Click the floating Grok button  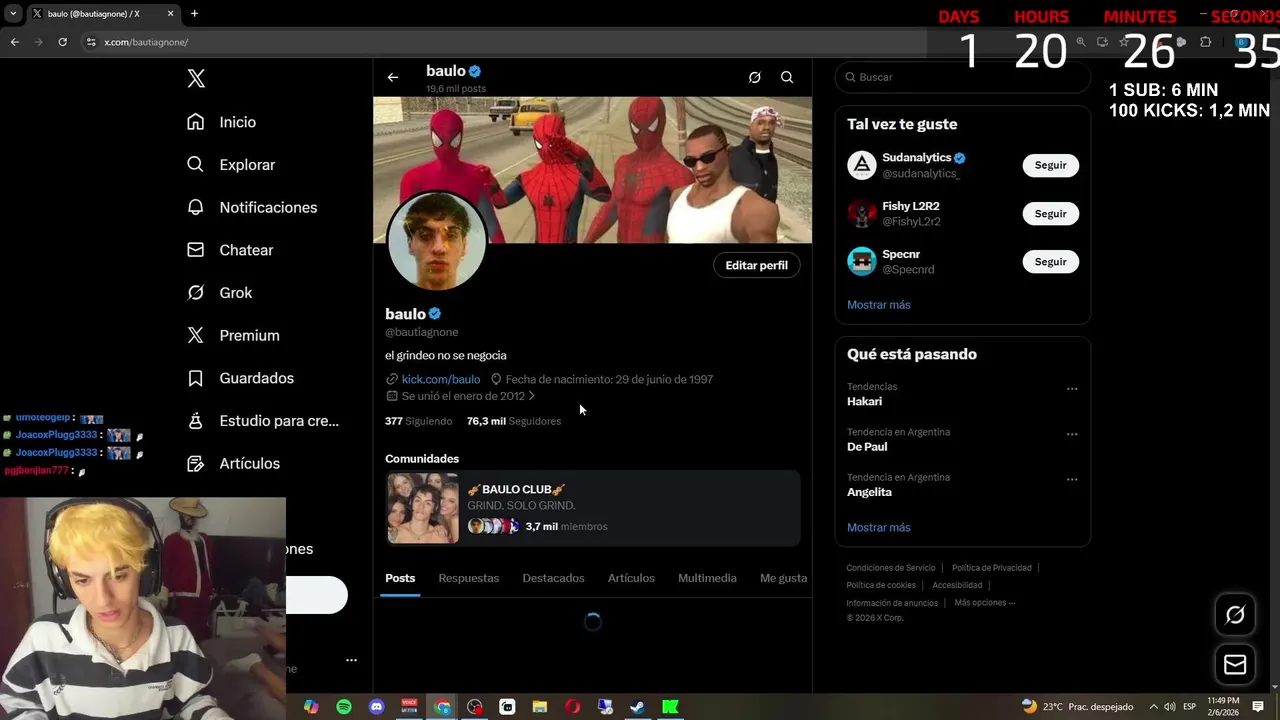pos(1235,615)
